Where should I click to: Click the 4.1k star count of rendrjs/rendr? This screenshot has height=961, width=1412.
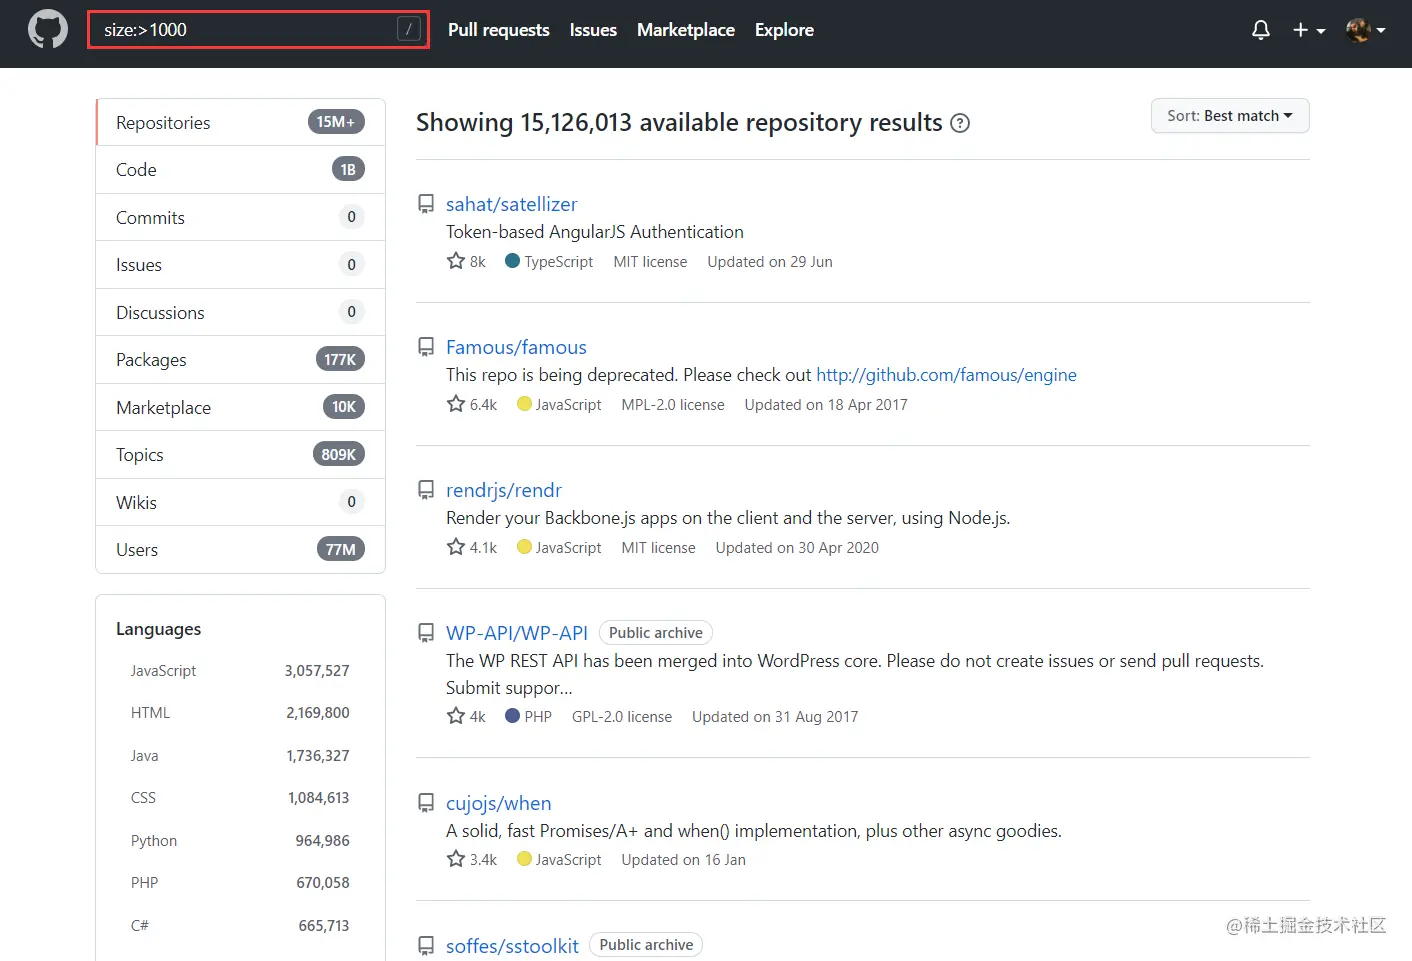(x=472, y=547)
